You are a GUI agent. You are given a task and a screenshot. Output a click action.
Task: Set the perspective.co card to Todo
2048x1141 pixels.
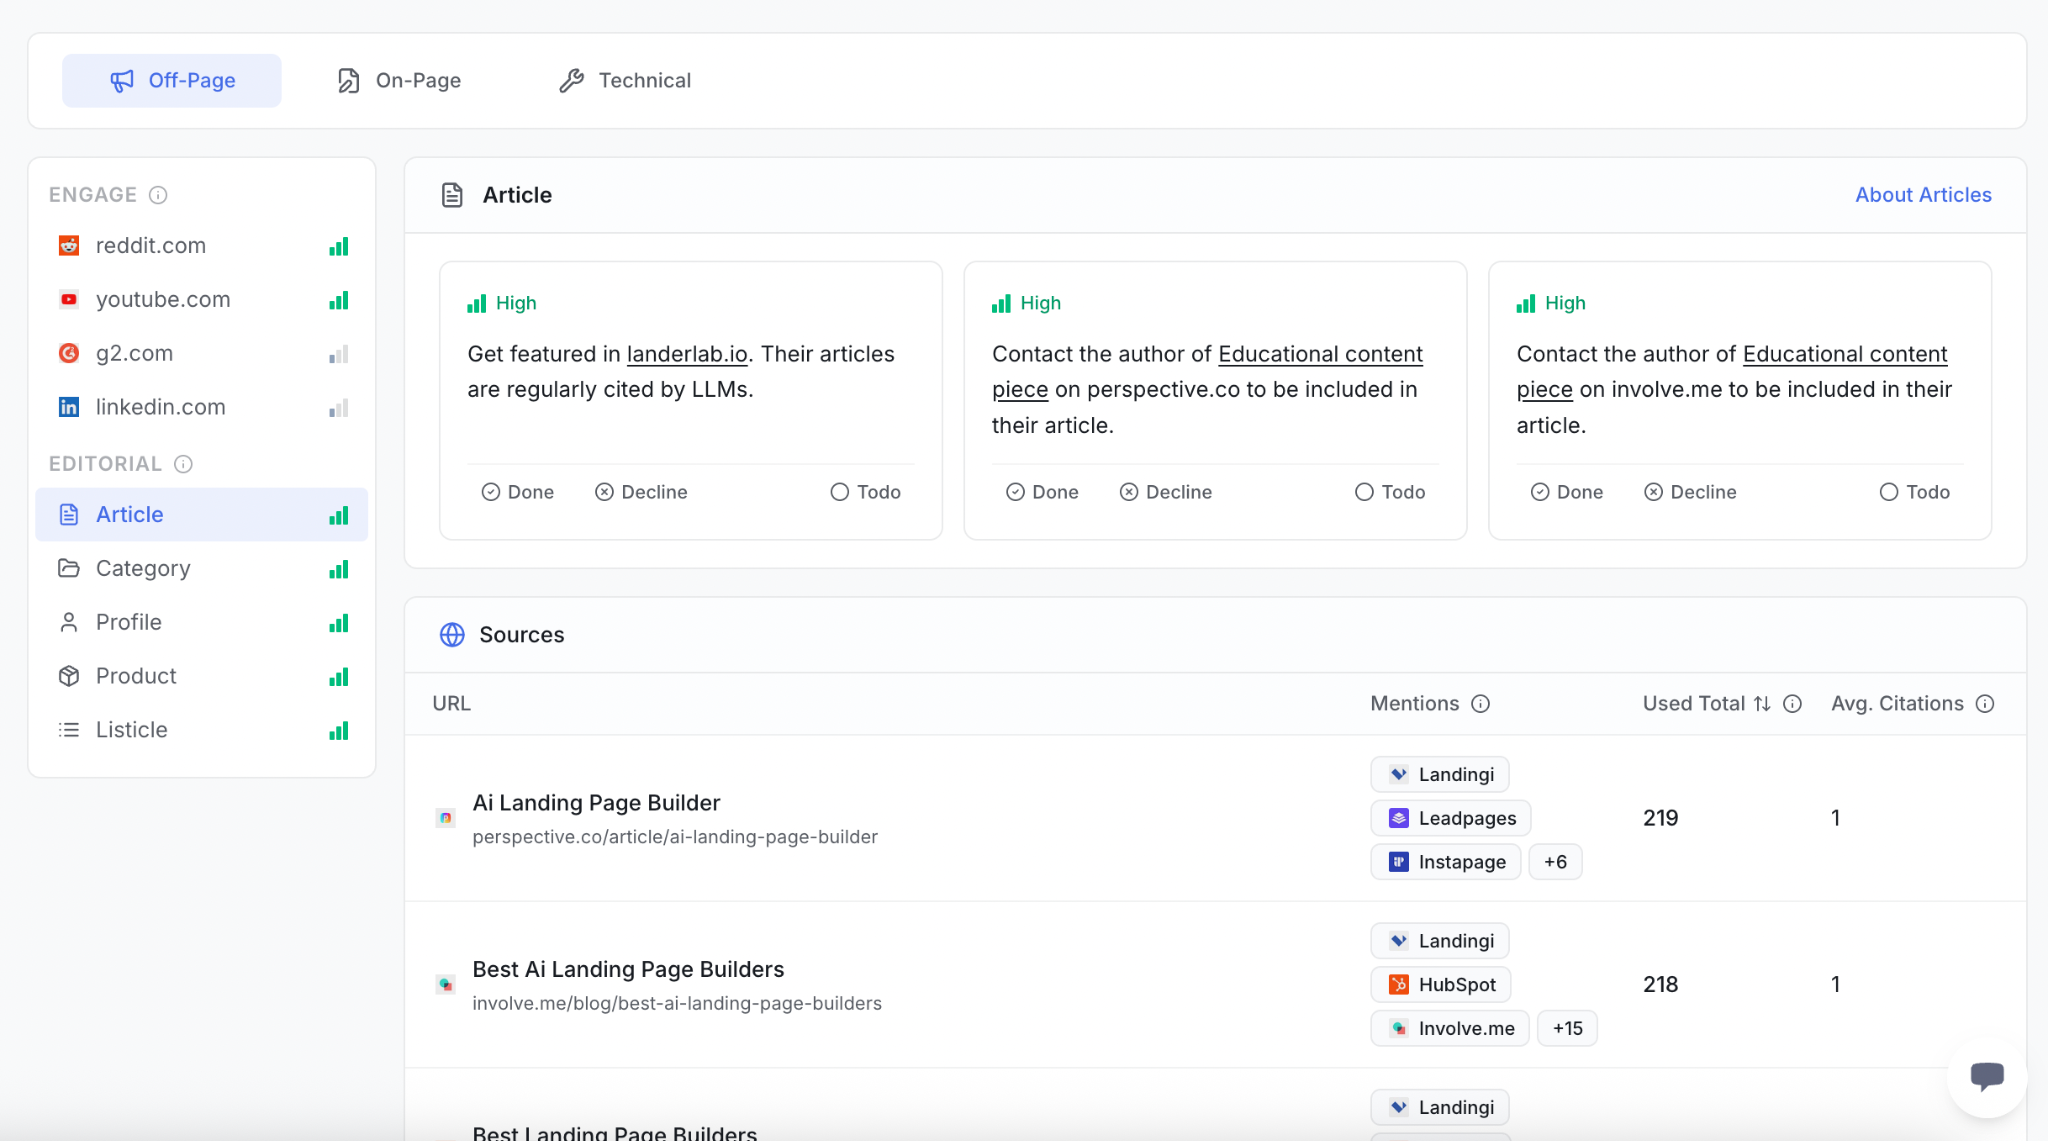(x=1390, y=492)
